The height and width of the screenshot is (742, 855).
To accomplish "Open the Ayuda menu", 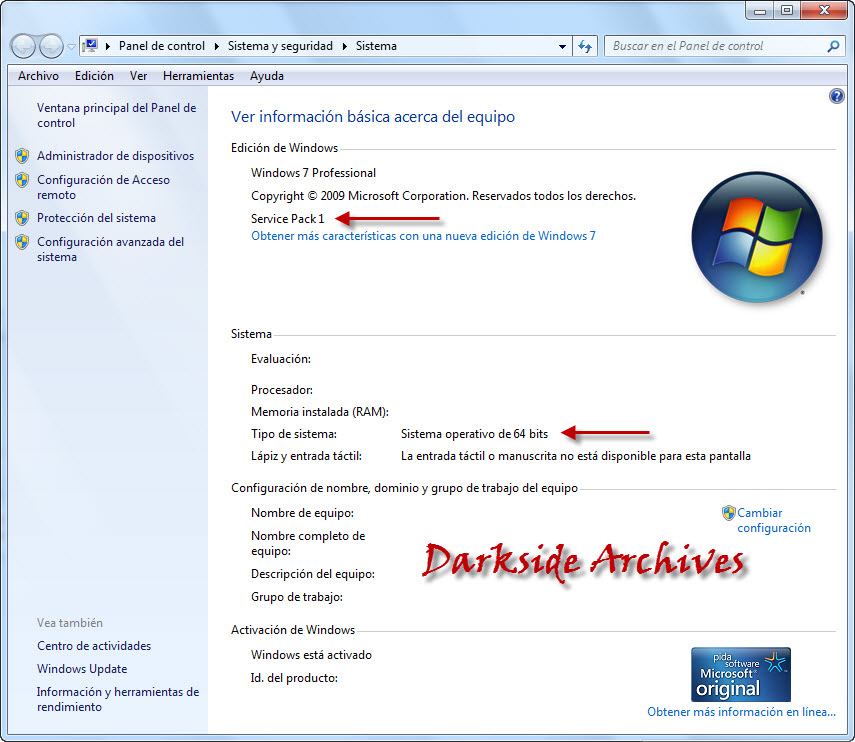I will point(267,76).
